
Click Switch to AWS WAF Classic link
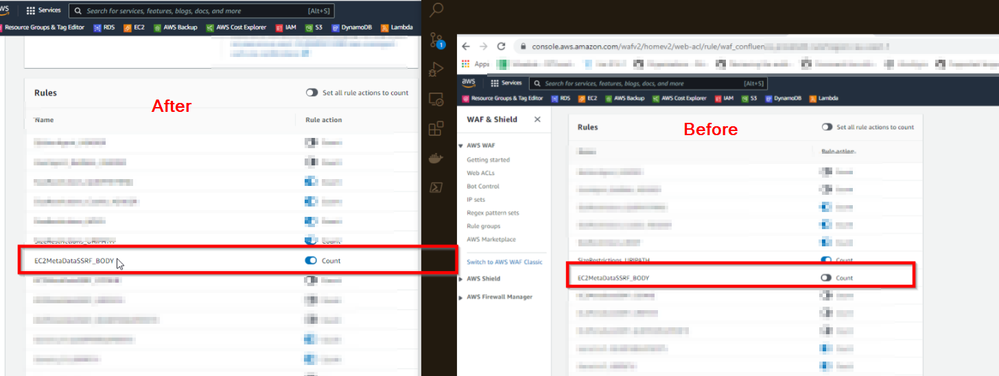point(504,263)
